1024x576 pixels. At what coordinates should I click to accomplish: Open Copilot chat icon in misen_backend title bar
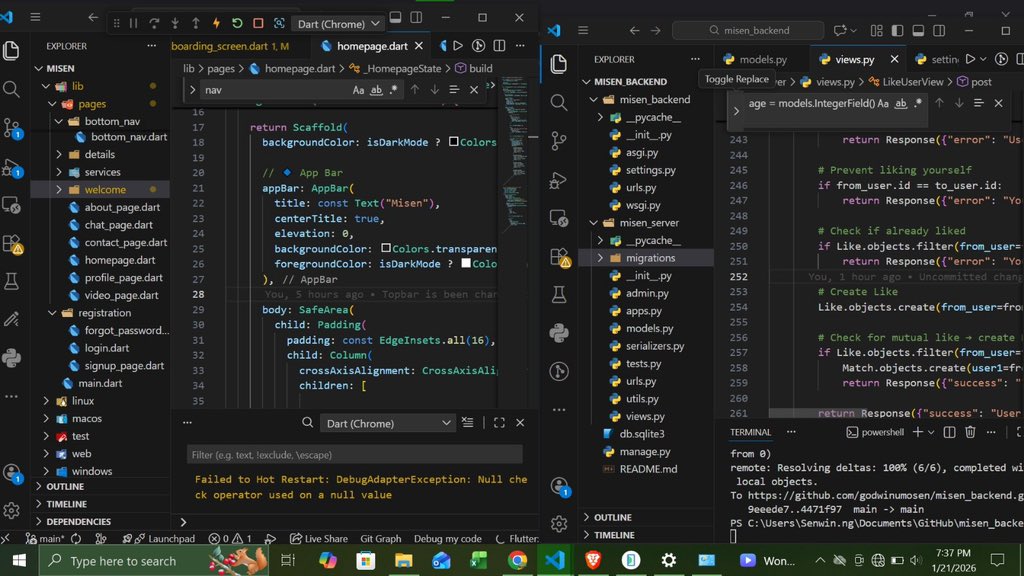pyautogui.click(x=840, y=30)
